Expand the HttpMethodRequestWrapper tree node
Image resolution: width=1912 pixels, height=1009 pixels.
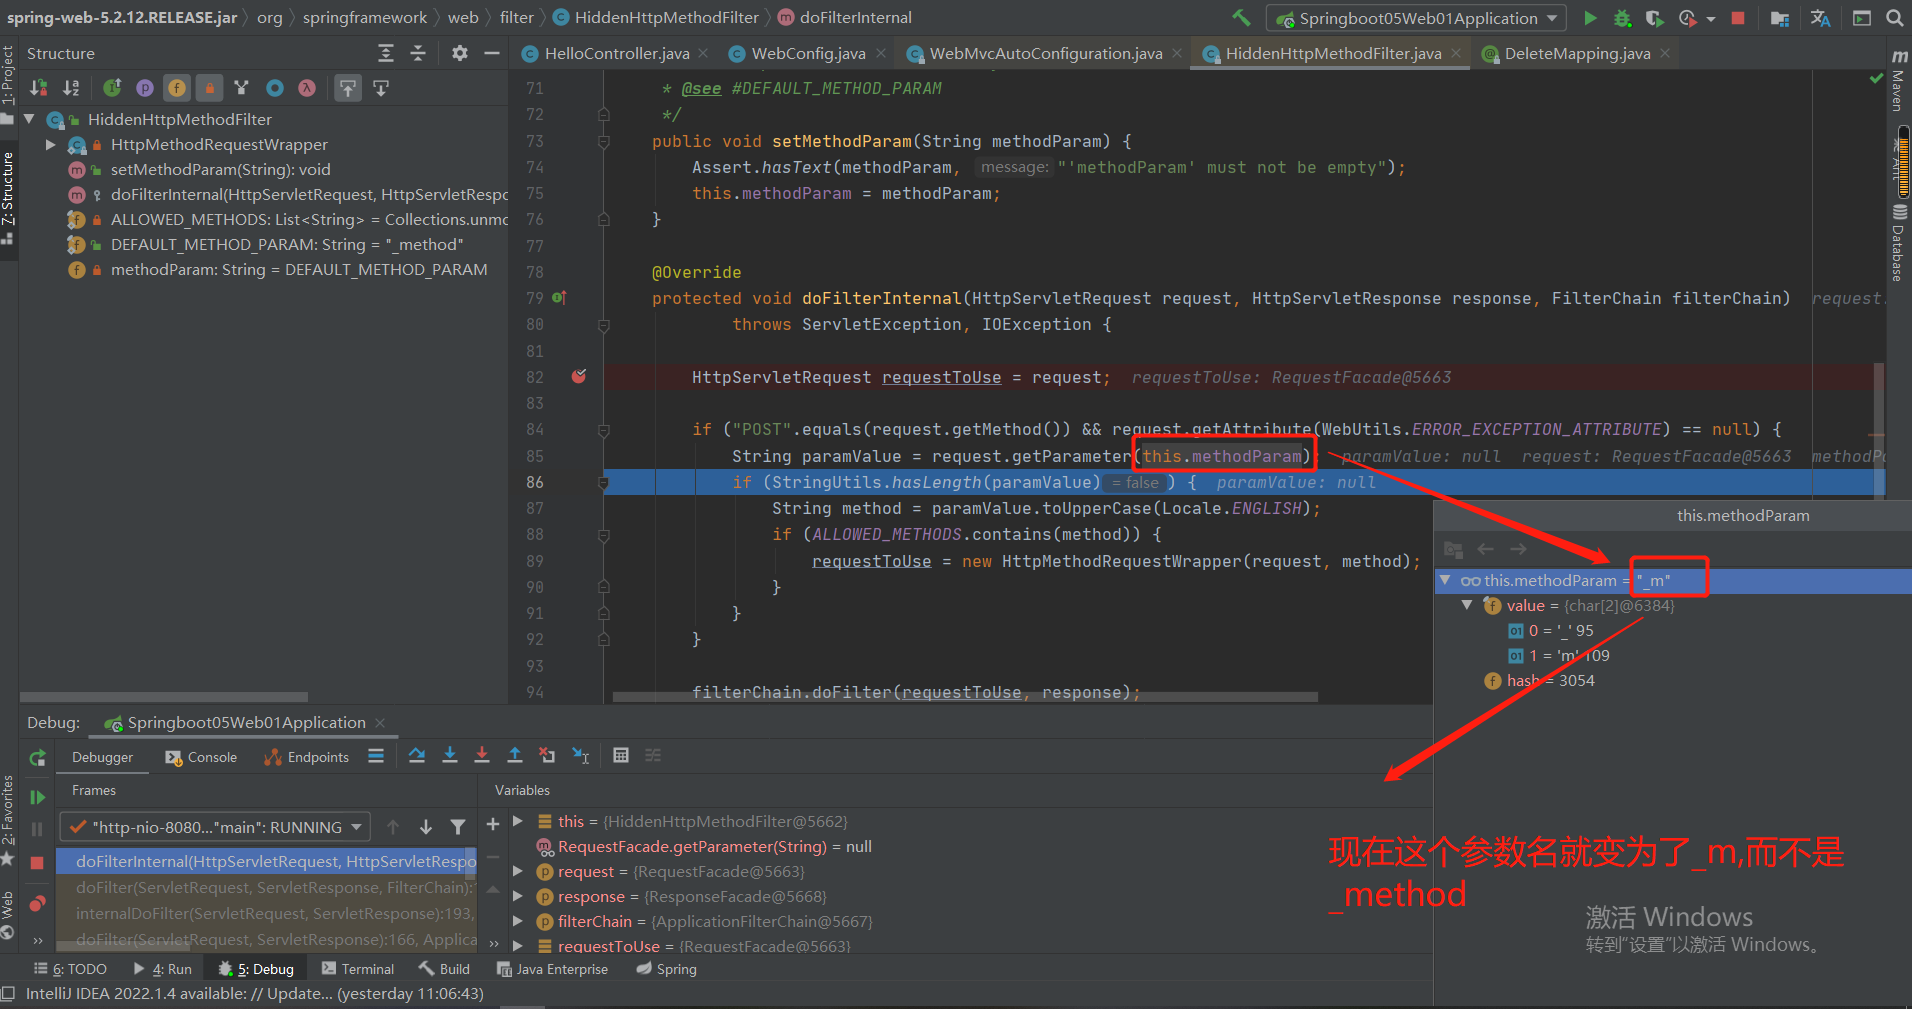click(51, 145)
